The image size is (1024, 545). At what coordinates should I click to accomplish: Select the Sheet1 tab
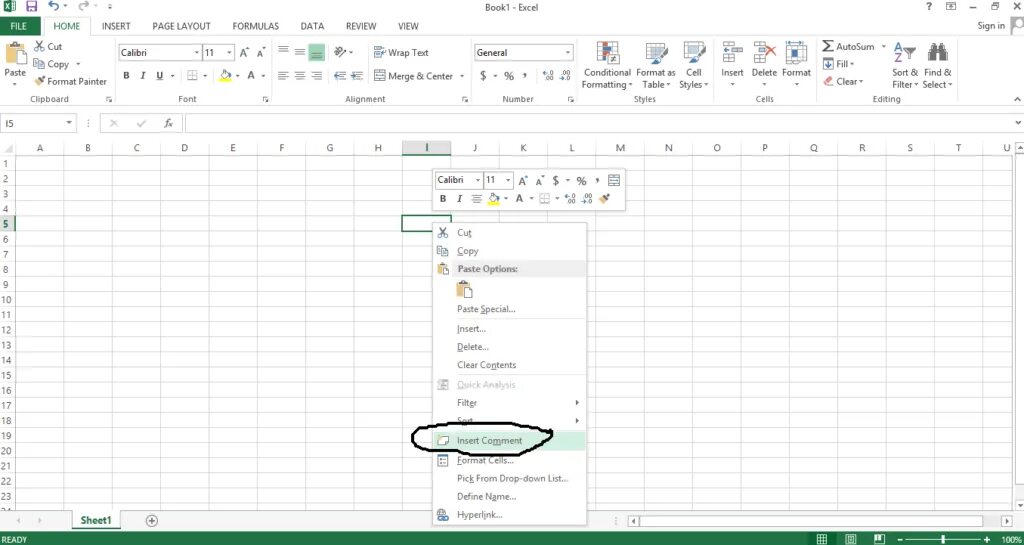(x=96, y=520)
